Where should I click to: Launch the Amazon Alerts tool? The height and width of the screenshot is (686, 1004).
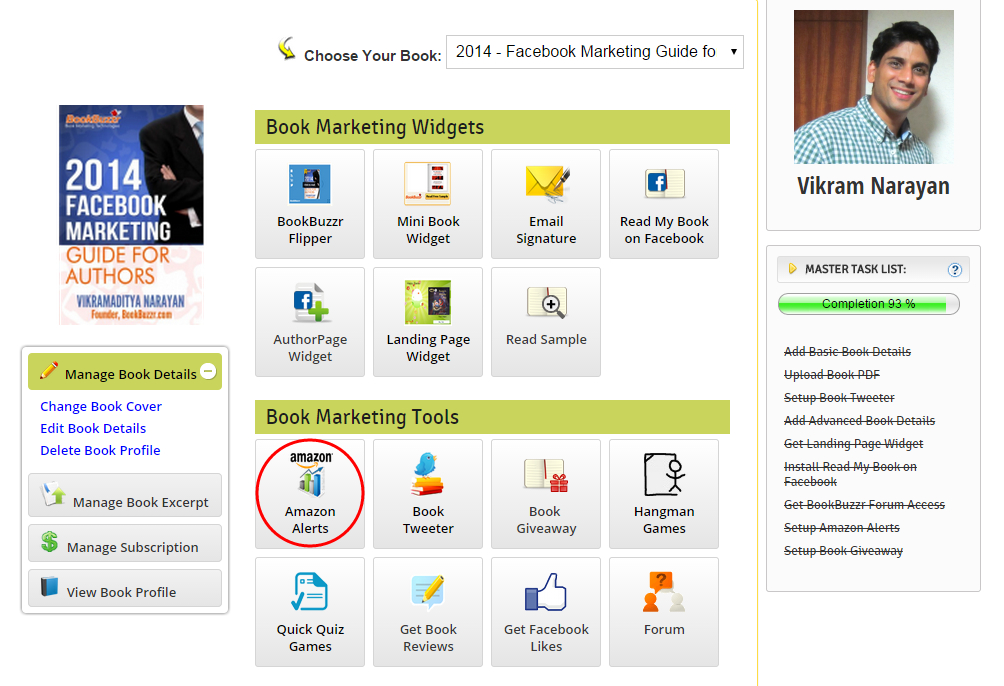click(310, 494)
